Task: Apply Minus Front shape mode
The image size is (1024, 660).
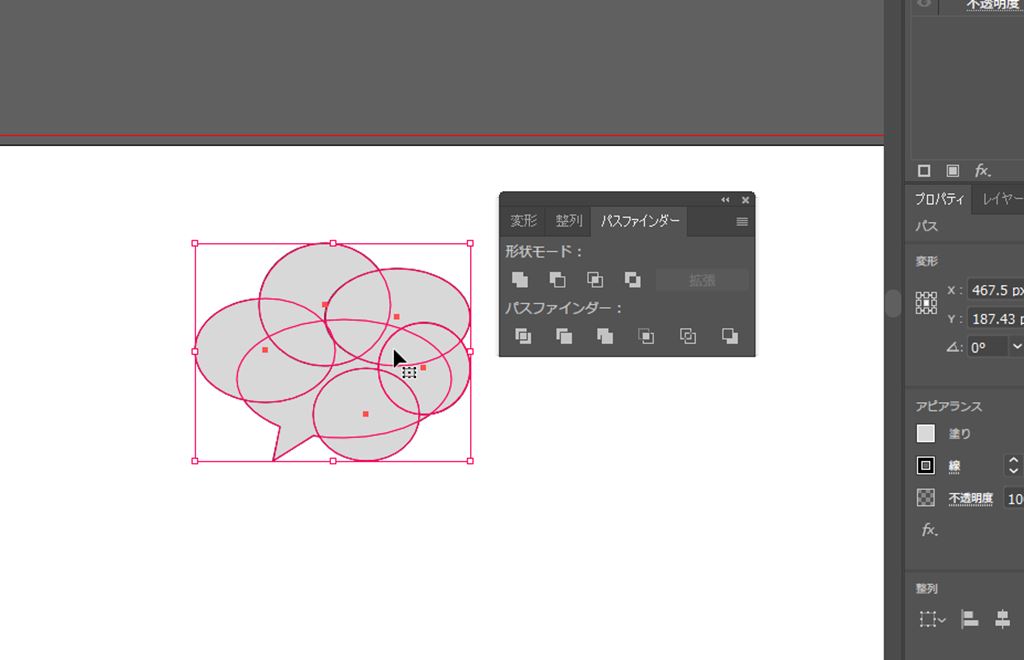Action: tap(557, 280)
